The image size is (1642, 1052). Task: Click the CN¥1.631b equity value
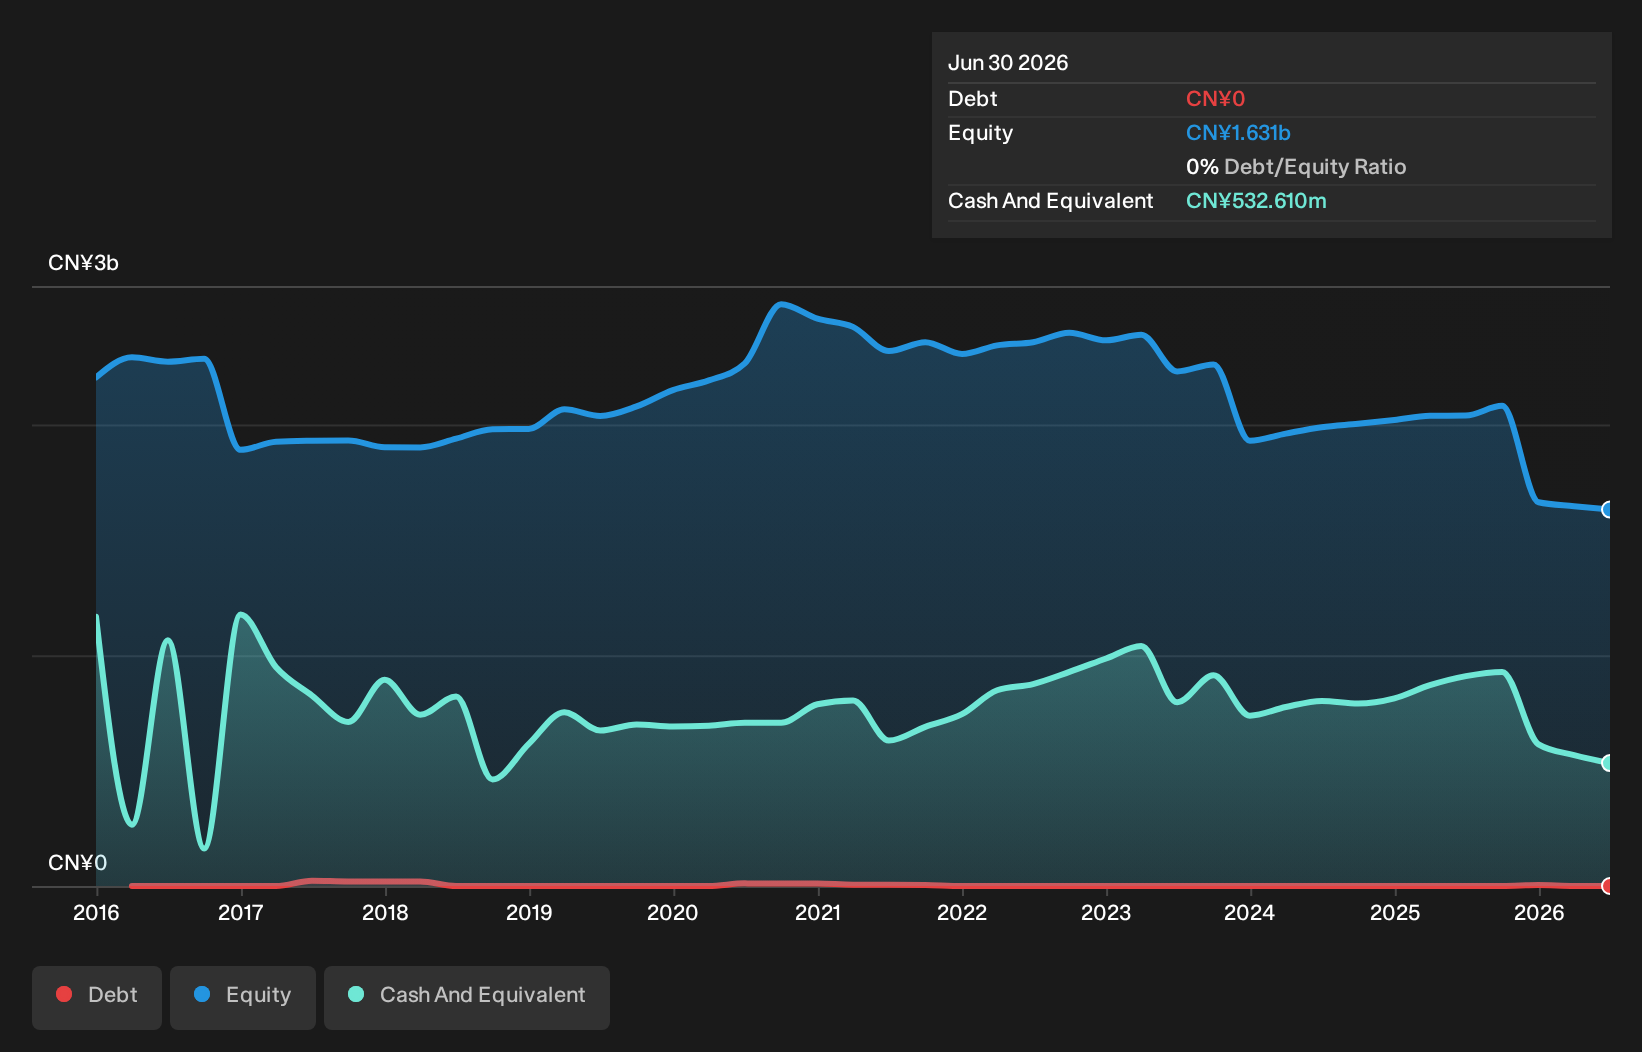pos(1238,133)
